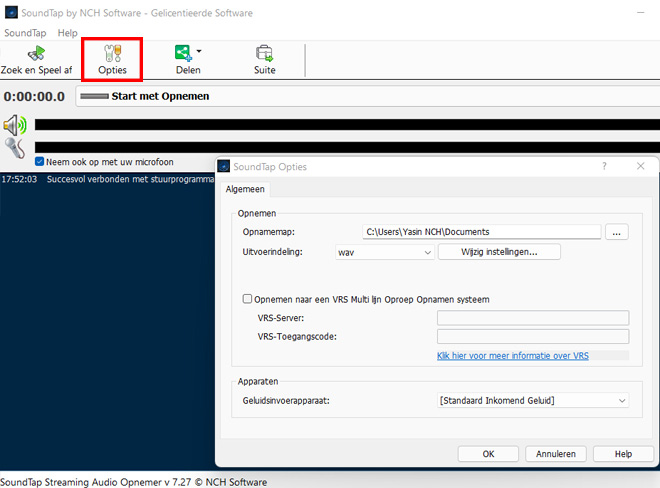Click the microphone volume level bar

[347, 147]
